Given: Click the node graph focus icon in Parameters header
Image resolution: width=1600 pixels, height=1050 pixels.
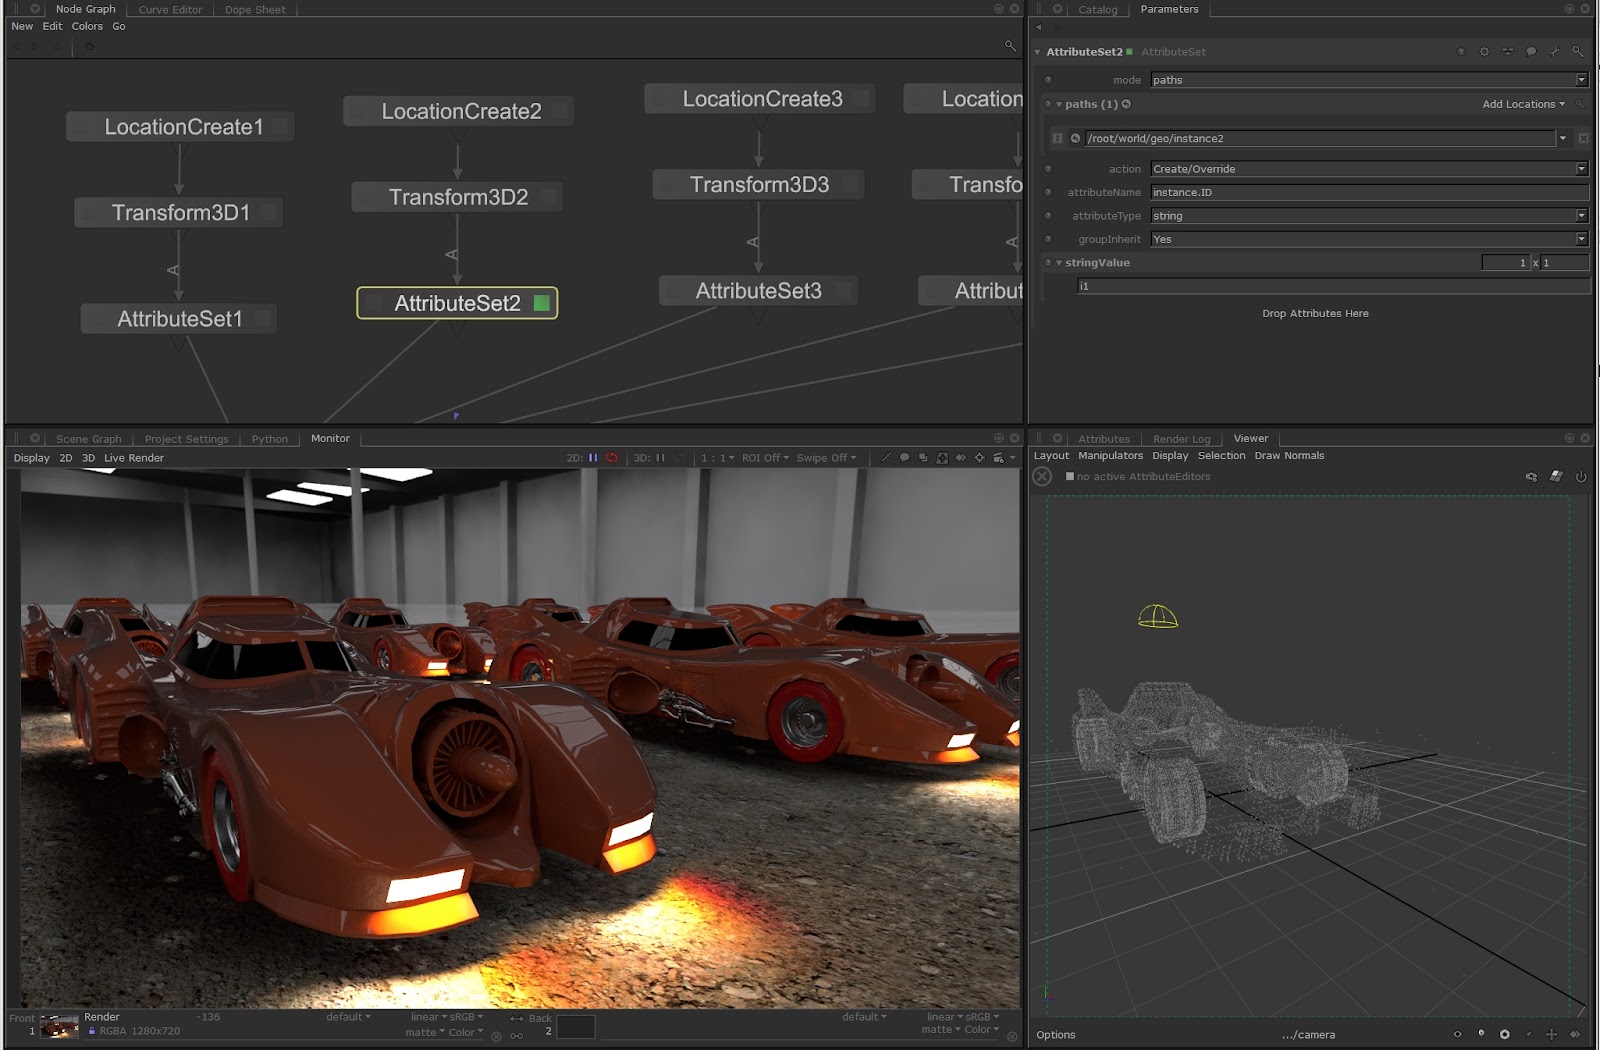Looking at the screenshot, I should (1507, 52).
